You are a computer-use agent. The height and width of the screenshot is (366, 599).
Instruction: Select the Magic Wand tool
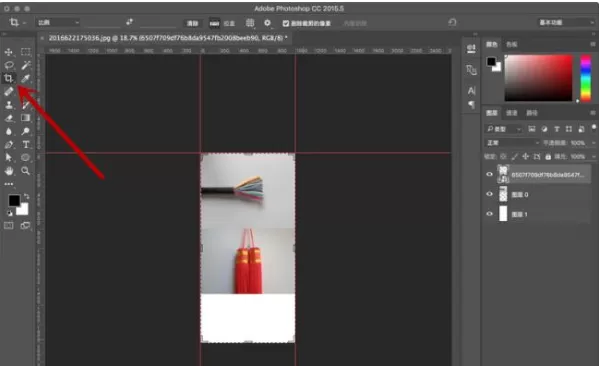pyautogui.click(x=26, y=65)
